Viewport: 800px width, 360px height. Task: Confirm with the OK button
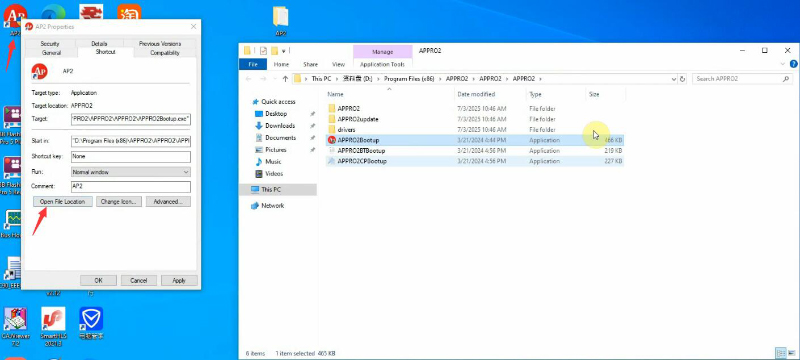pyautogui.click(x=98, y=280)
